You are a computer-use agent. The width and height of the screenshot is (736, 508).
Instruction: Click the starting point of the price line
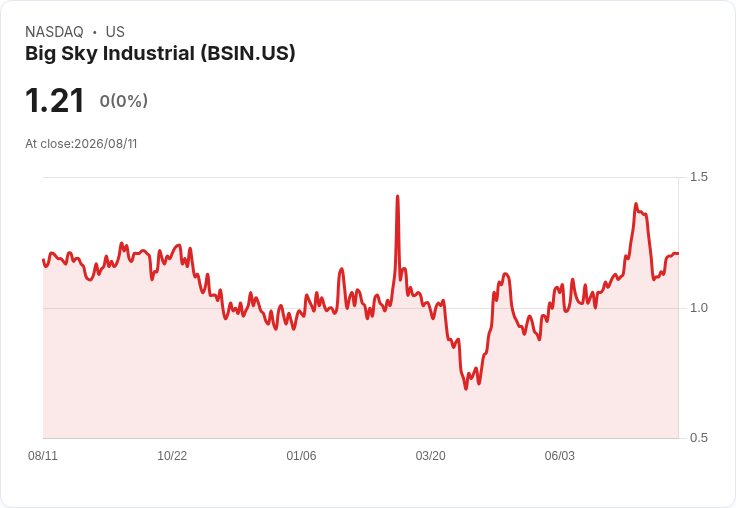tap(43, 259)
